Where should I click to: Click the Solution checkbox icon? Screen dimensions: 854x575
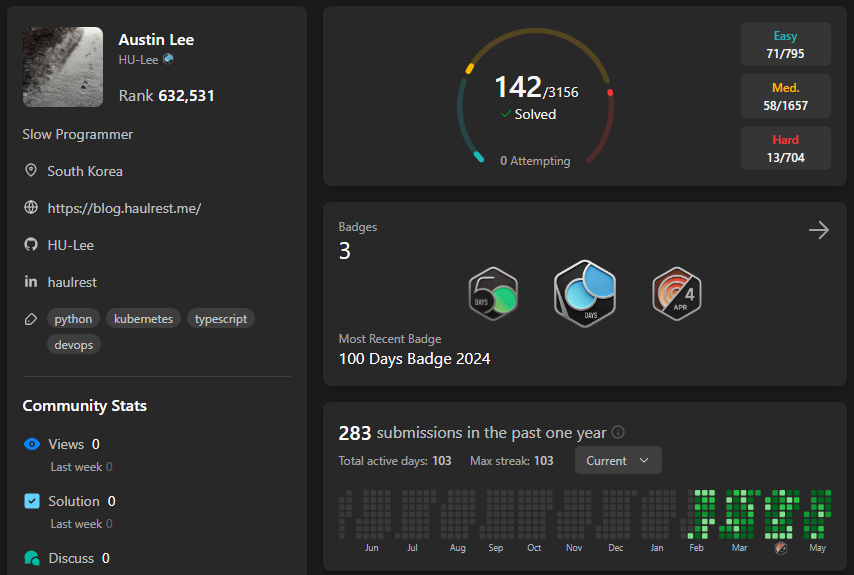(32, 501)
